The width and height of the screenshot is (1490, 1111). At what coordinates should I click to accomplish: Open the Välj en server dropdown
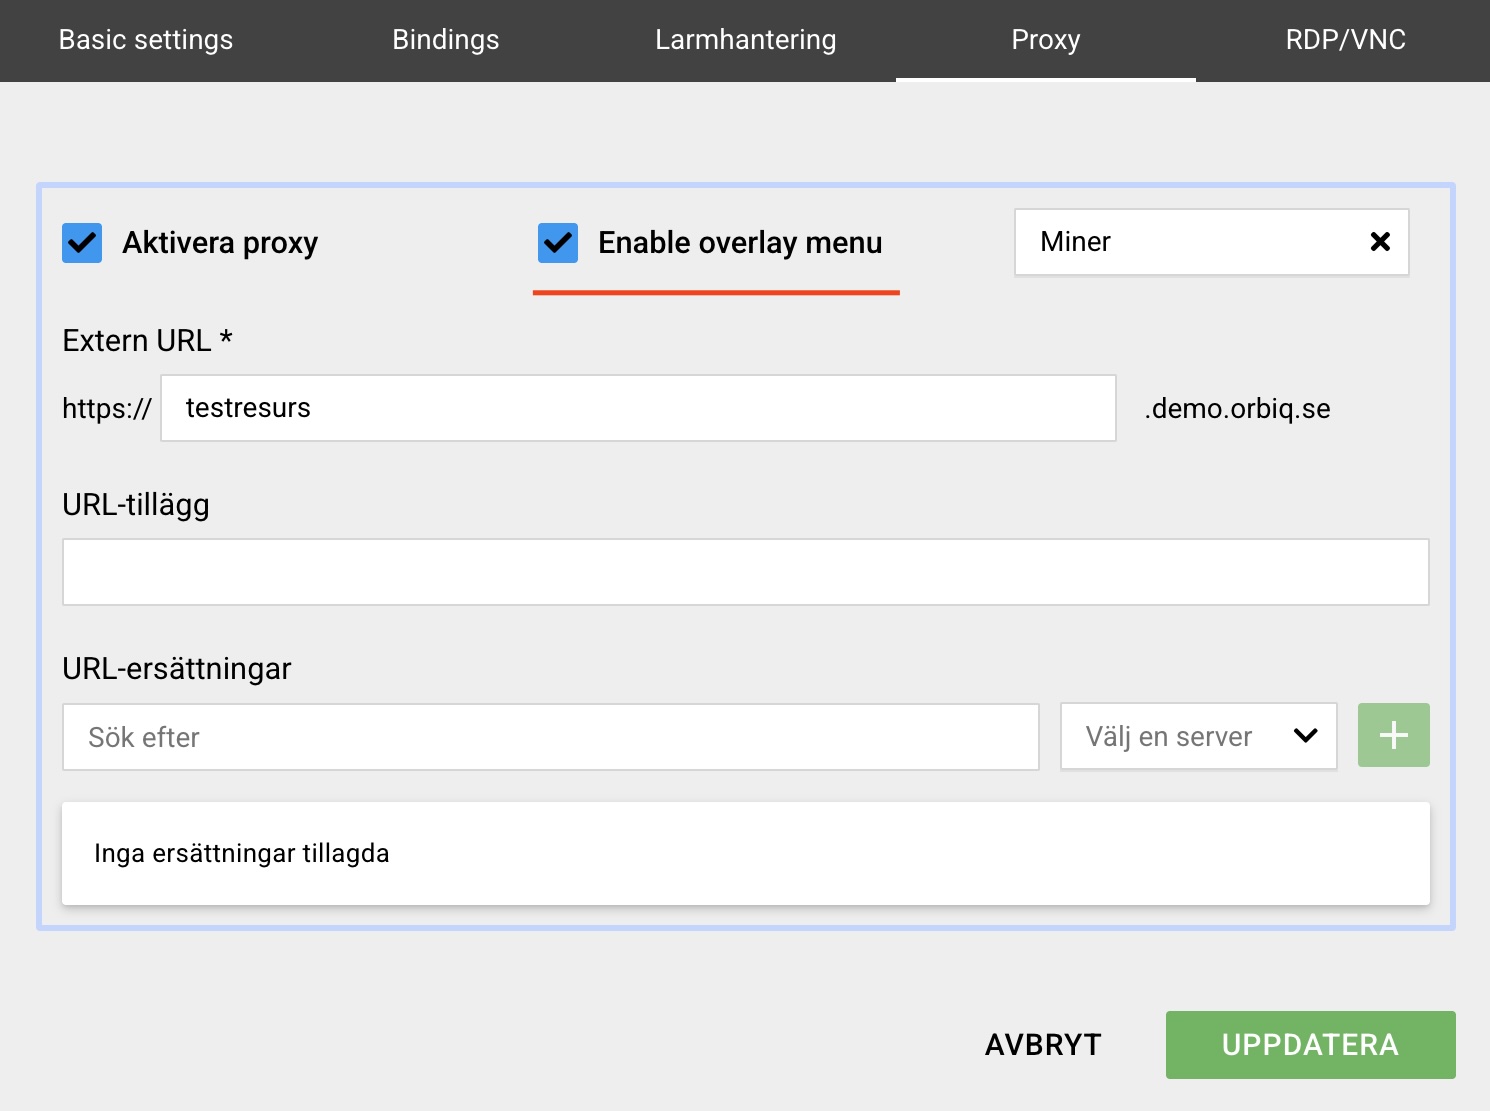[x=1197, y=737]
